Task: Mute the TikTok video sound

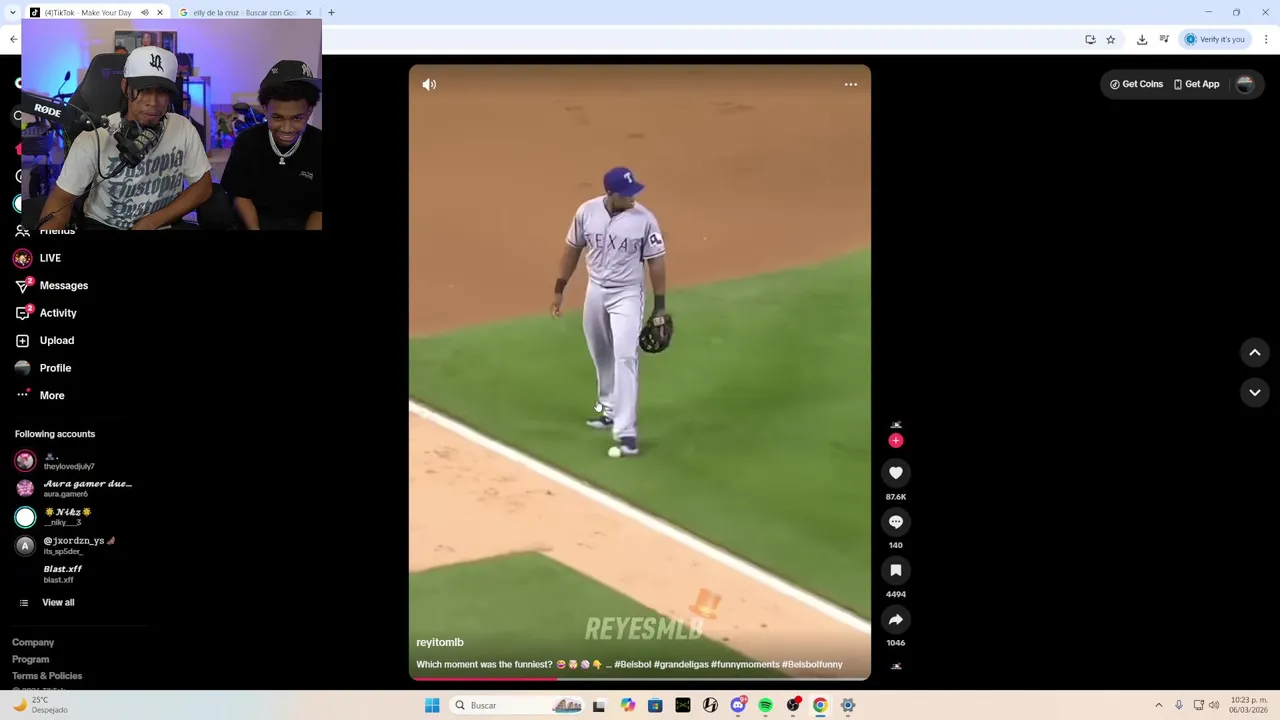Action: (429, 85)
